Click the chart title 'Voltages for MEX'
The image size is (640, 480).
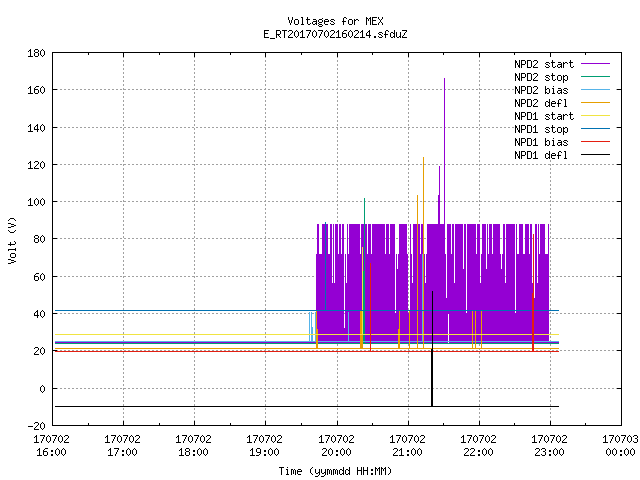tap(335, 21)
